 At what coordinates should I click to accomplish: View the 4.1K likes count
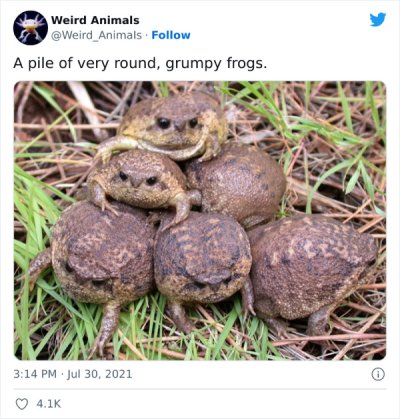point(49,404)
